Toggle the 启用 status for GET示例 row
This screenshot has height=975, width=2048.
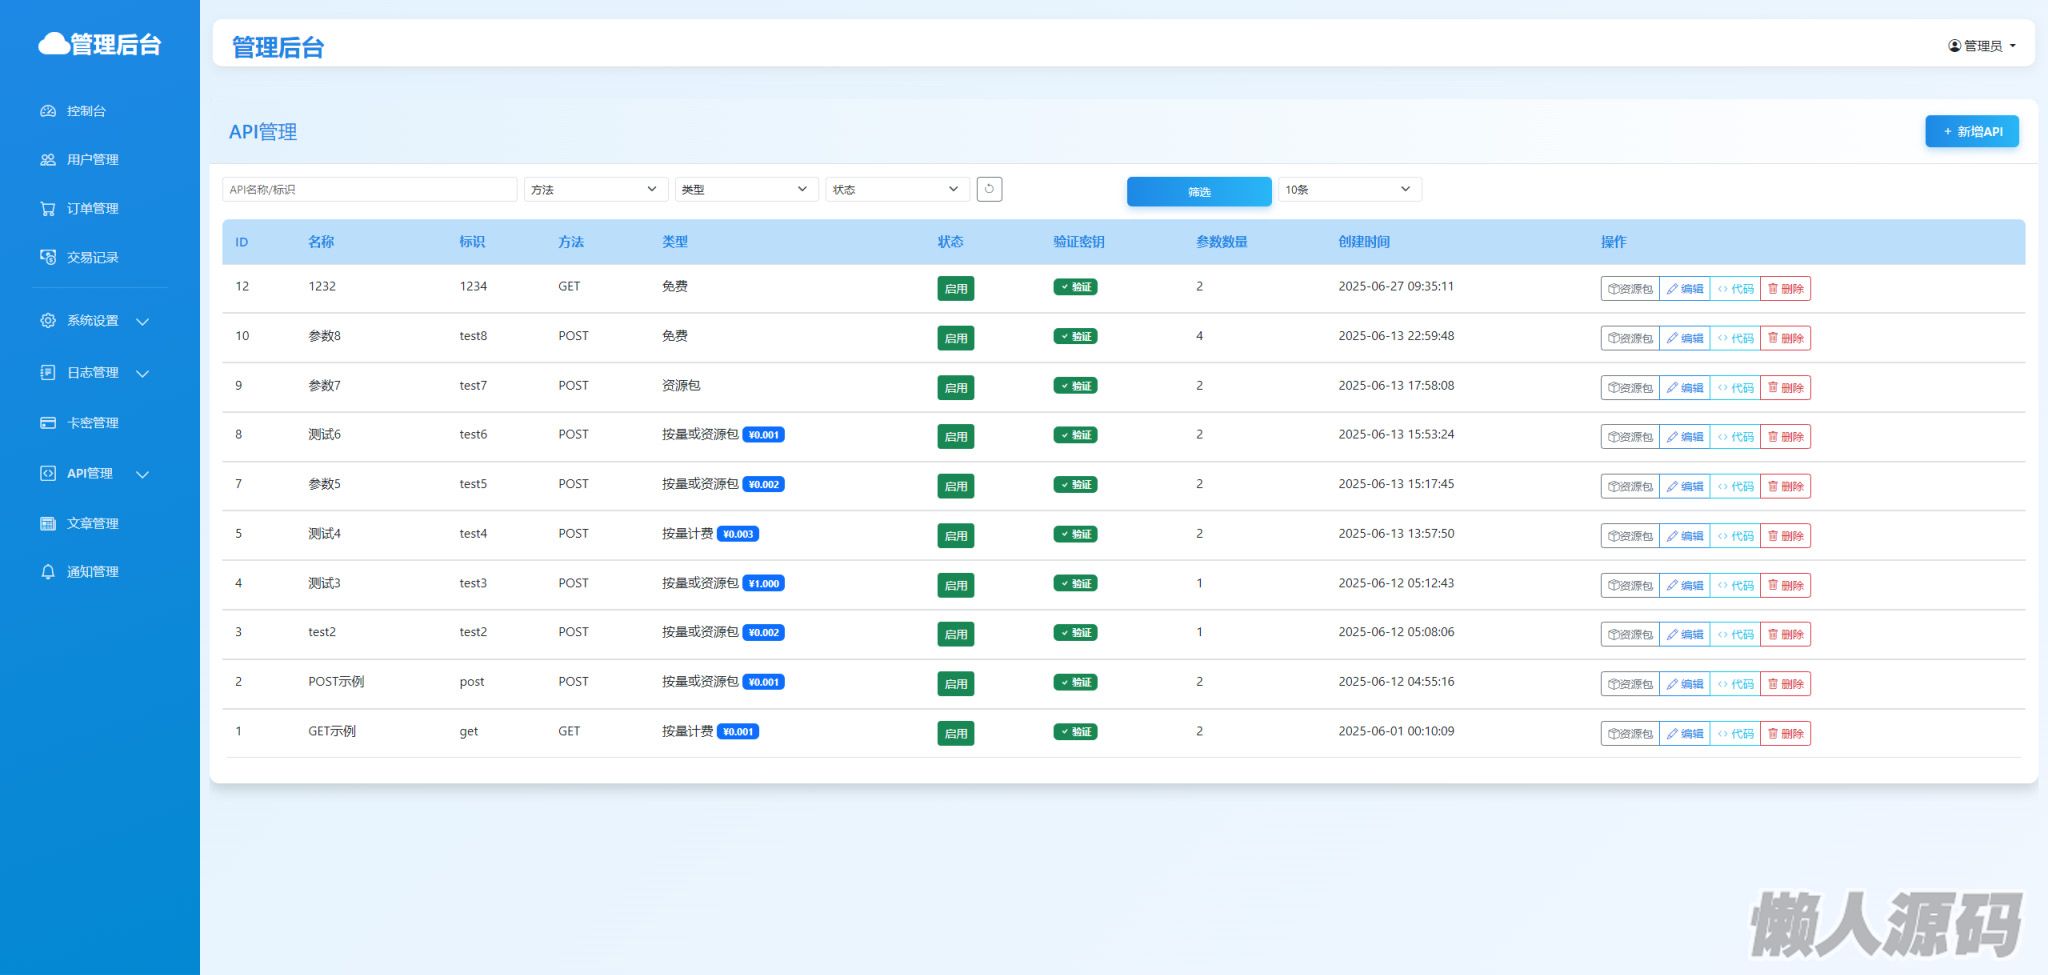click(955, 734)
